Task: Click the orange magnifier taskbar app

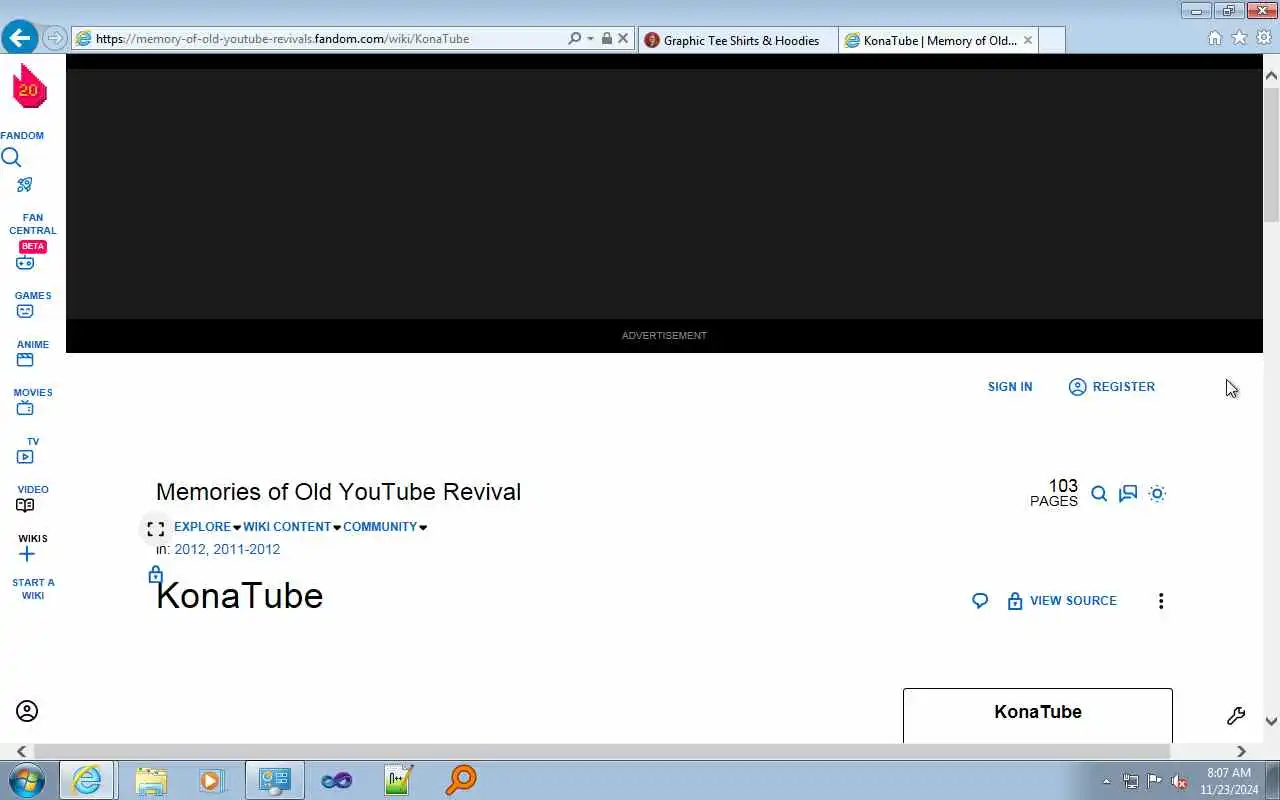Action: (x=461, y=780)
